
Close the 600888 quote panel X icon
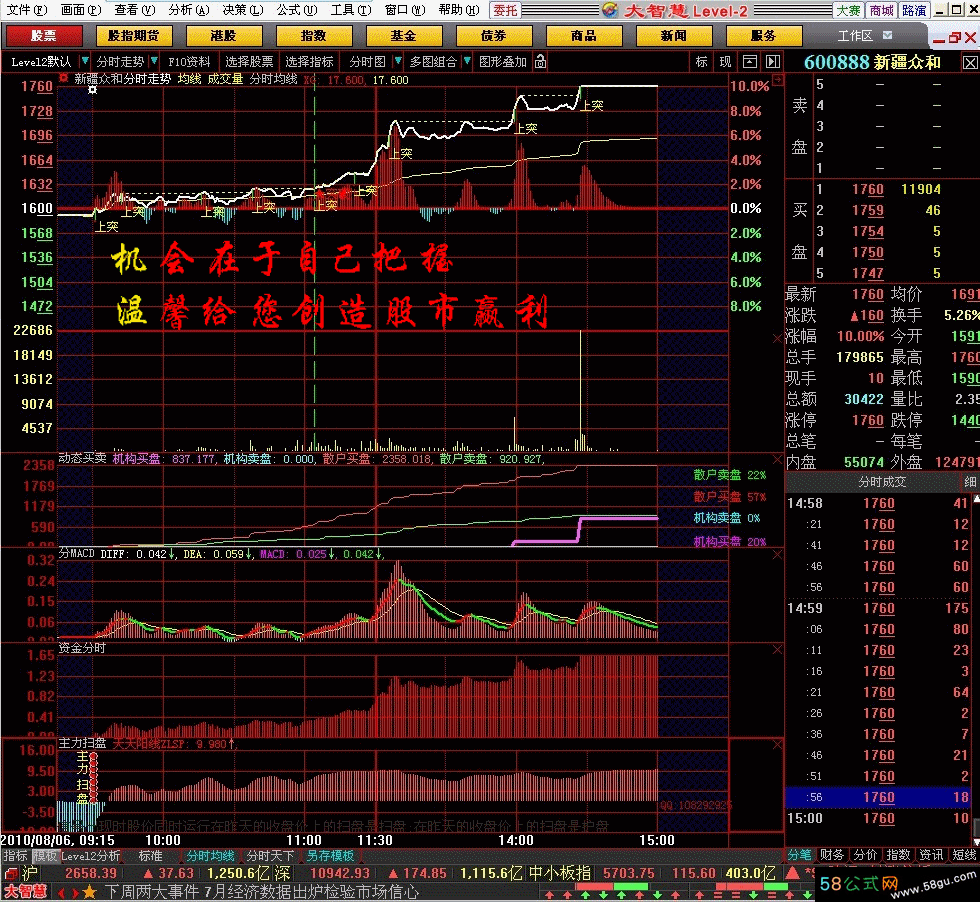point(969,63)
